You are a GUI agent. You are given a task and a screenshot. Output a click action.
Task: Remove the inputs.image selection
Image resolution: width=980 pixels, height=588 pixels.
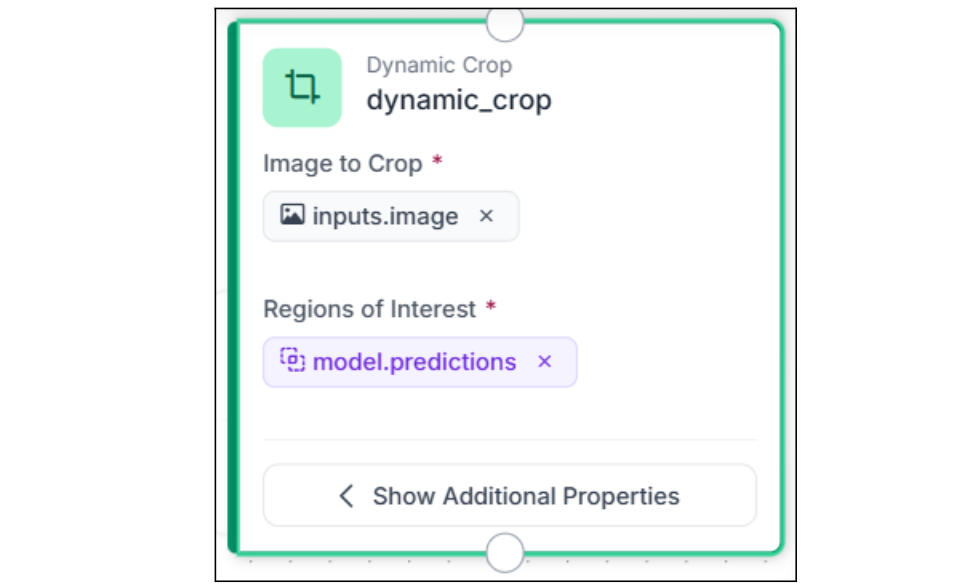[487, 216]
